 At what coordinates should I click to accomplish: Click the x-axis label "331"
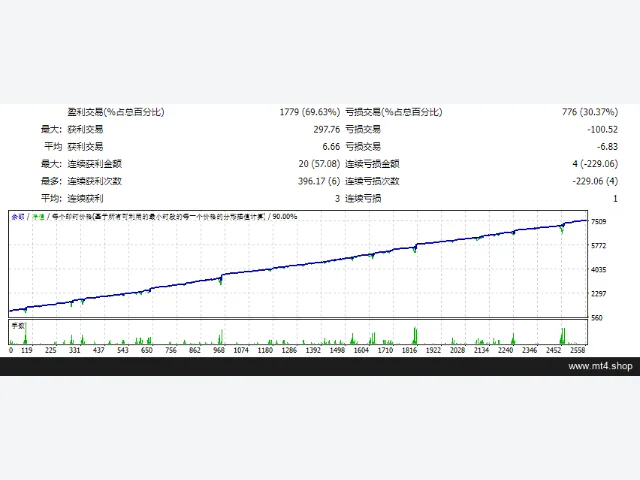coord(75,350)
